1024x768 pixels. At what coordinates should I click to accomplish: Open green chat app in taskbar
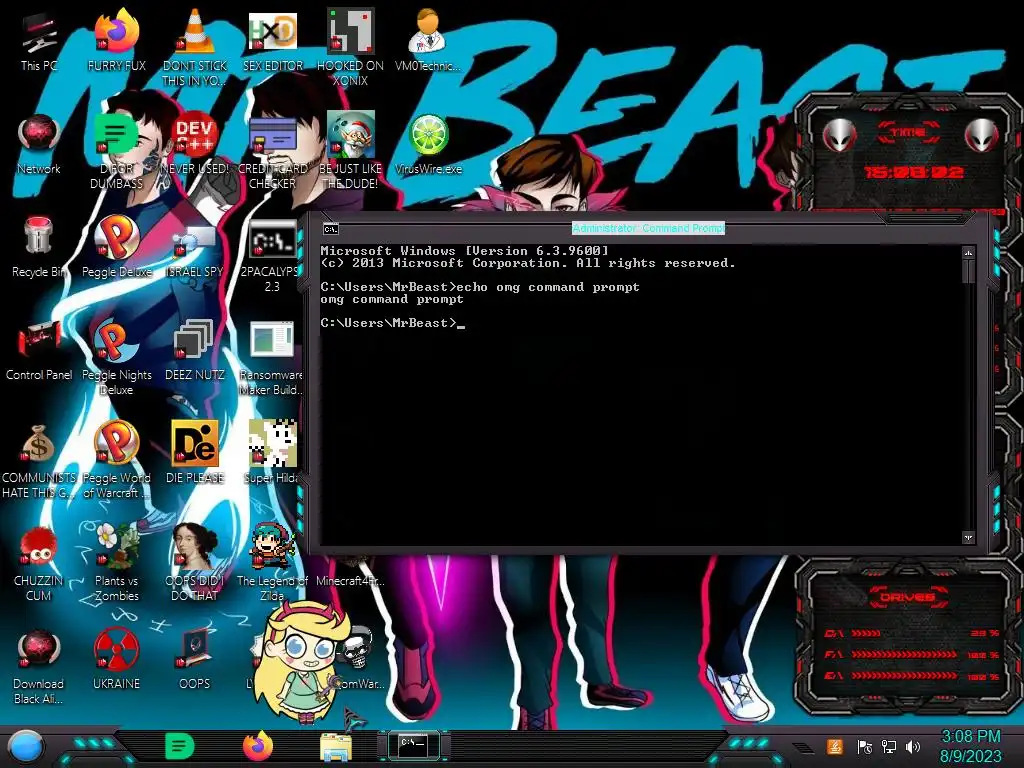[180, 746]
